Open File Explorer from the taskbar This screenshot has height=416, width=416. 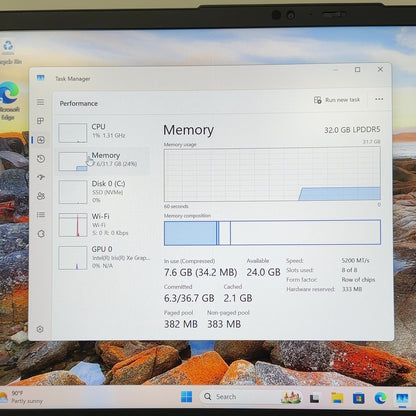(337, 398)
